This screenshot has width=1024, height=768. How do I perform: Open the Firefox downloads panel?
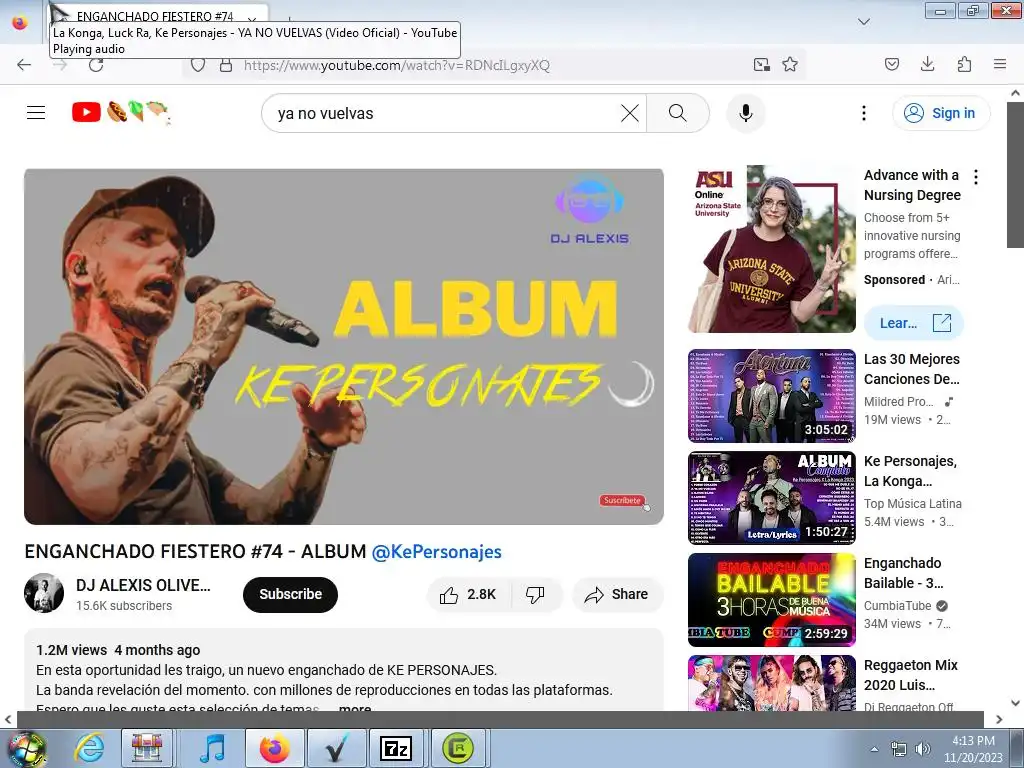tap(928, 64)
